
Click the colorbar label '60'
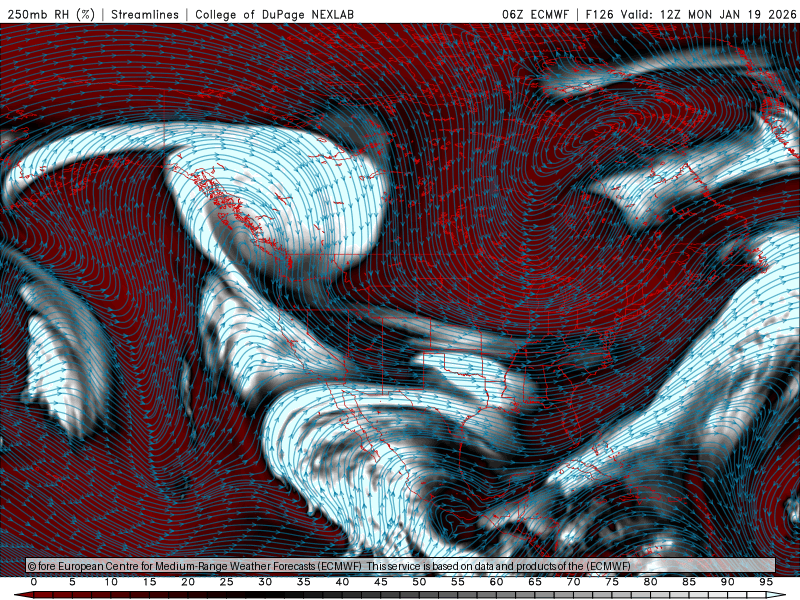(x=496, y=582)
